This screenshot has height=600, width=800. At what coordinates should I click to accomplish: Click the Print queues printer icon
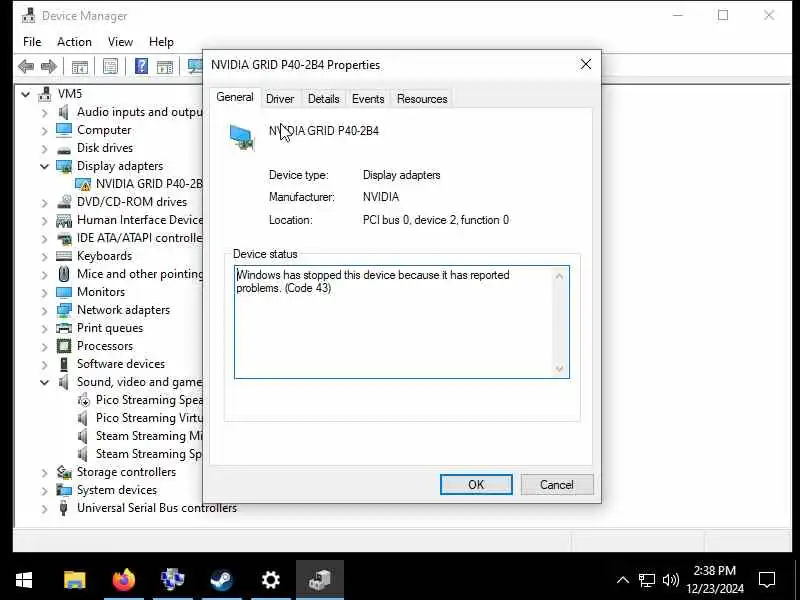click(64, 328)
